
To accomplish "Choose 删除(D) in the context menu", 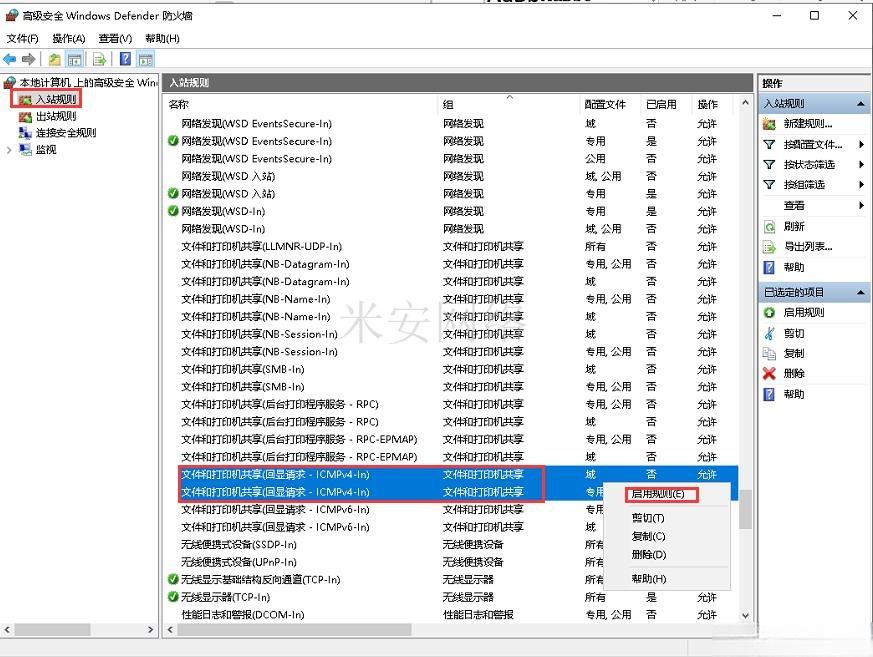I will [648, 554].
